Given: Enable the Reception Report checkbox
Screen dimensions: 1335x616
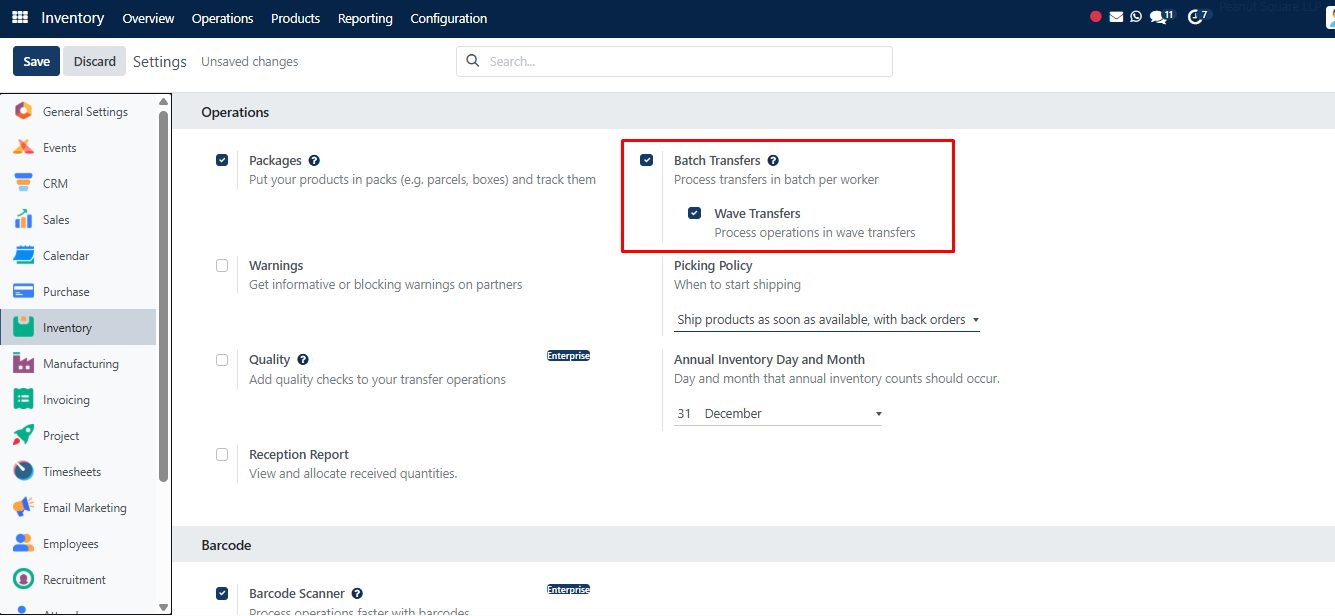Looking at the screenshot, I should click(x=222, y=455).
